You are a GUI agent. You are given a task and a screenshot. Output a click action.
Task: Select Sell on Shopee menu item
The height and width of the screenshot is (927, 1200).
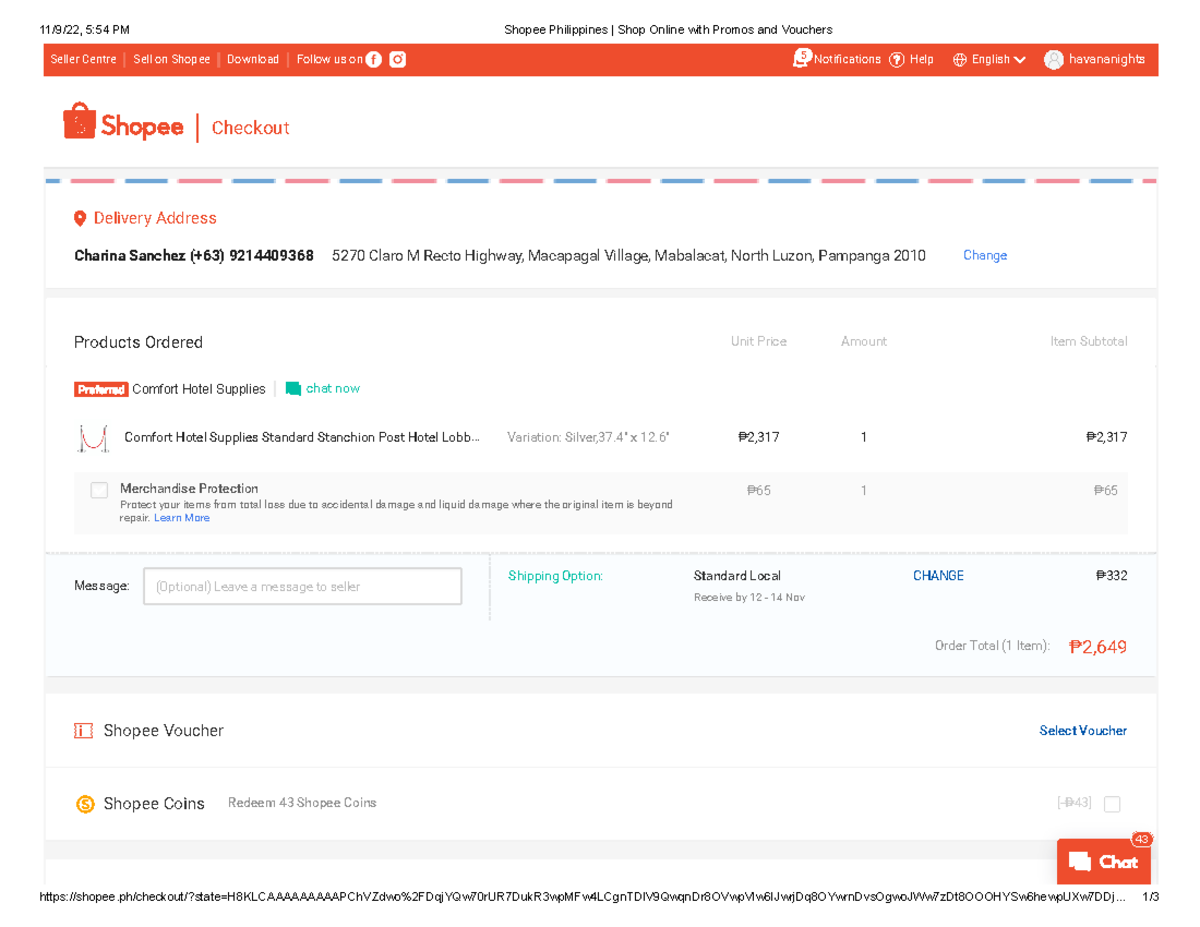tap(171, 59)
